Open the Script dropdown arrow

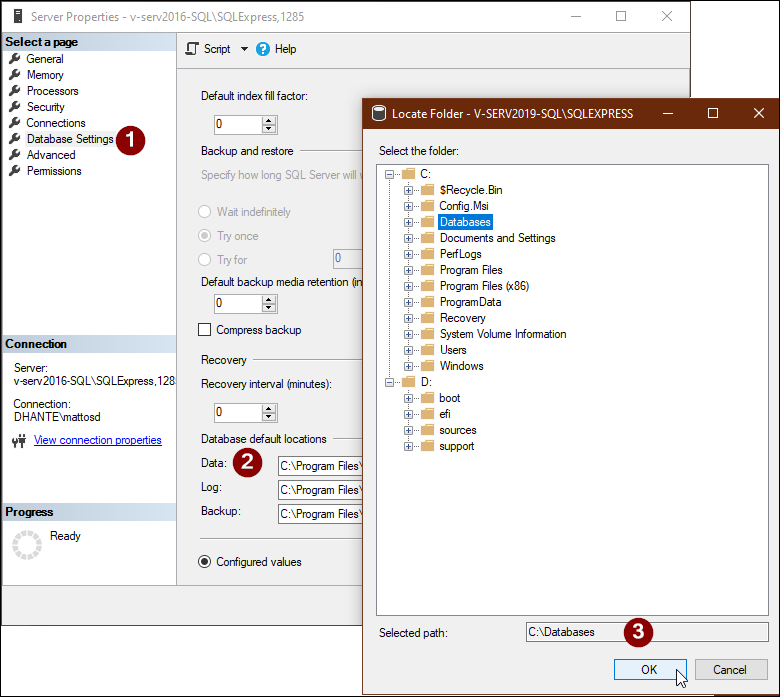coord(244,49)
